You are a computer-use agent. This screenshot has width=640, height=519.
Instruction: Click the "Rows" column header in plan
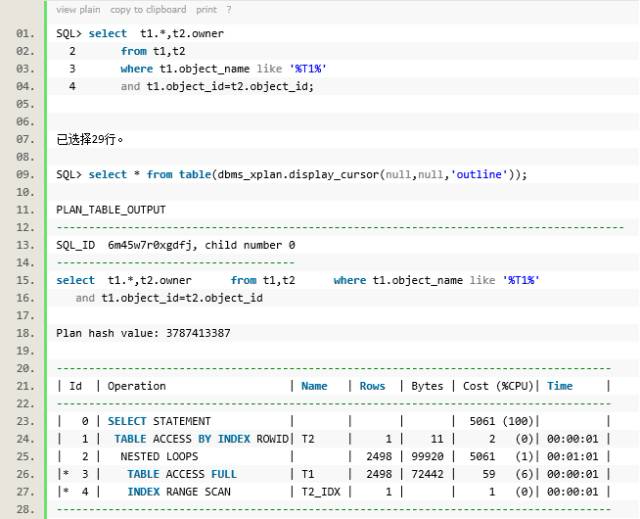(x=372, y=386)
